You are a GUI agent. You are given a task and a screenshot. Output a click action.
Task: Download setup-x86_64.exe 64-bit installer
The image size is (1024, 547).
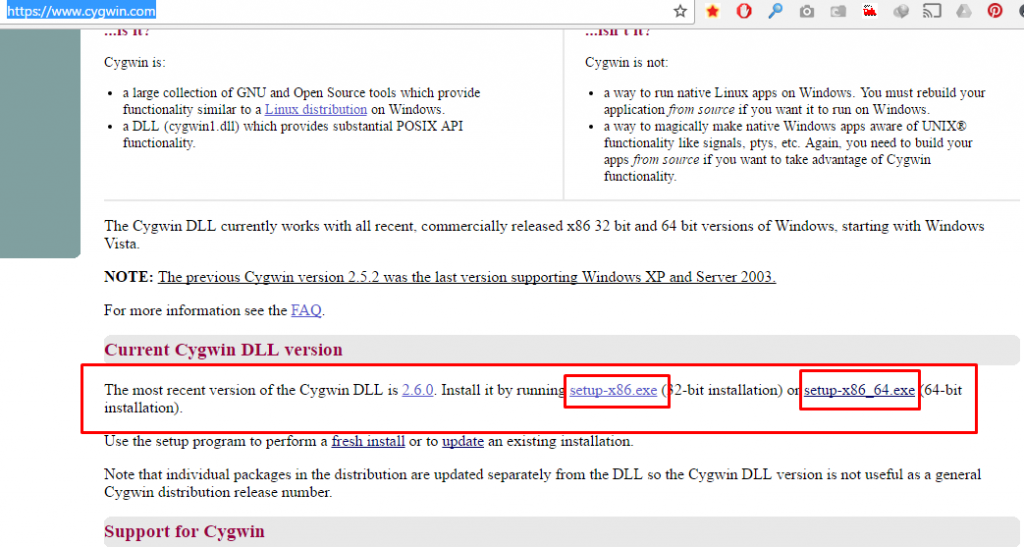click(859, 390)
